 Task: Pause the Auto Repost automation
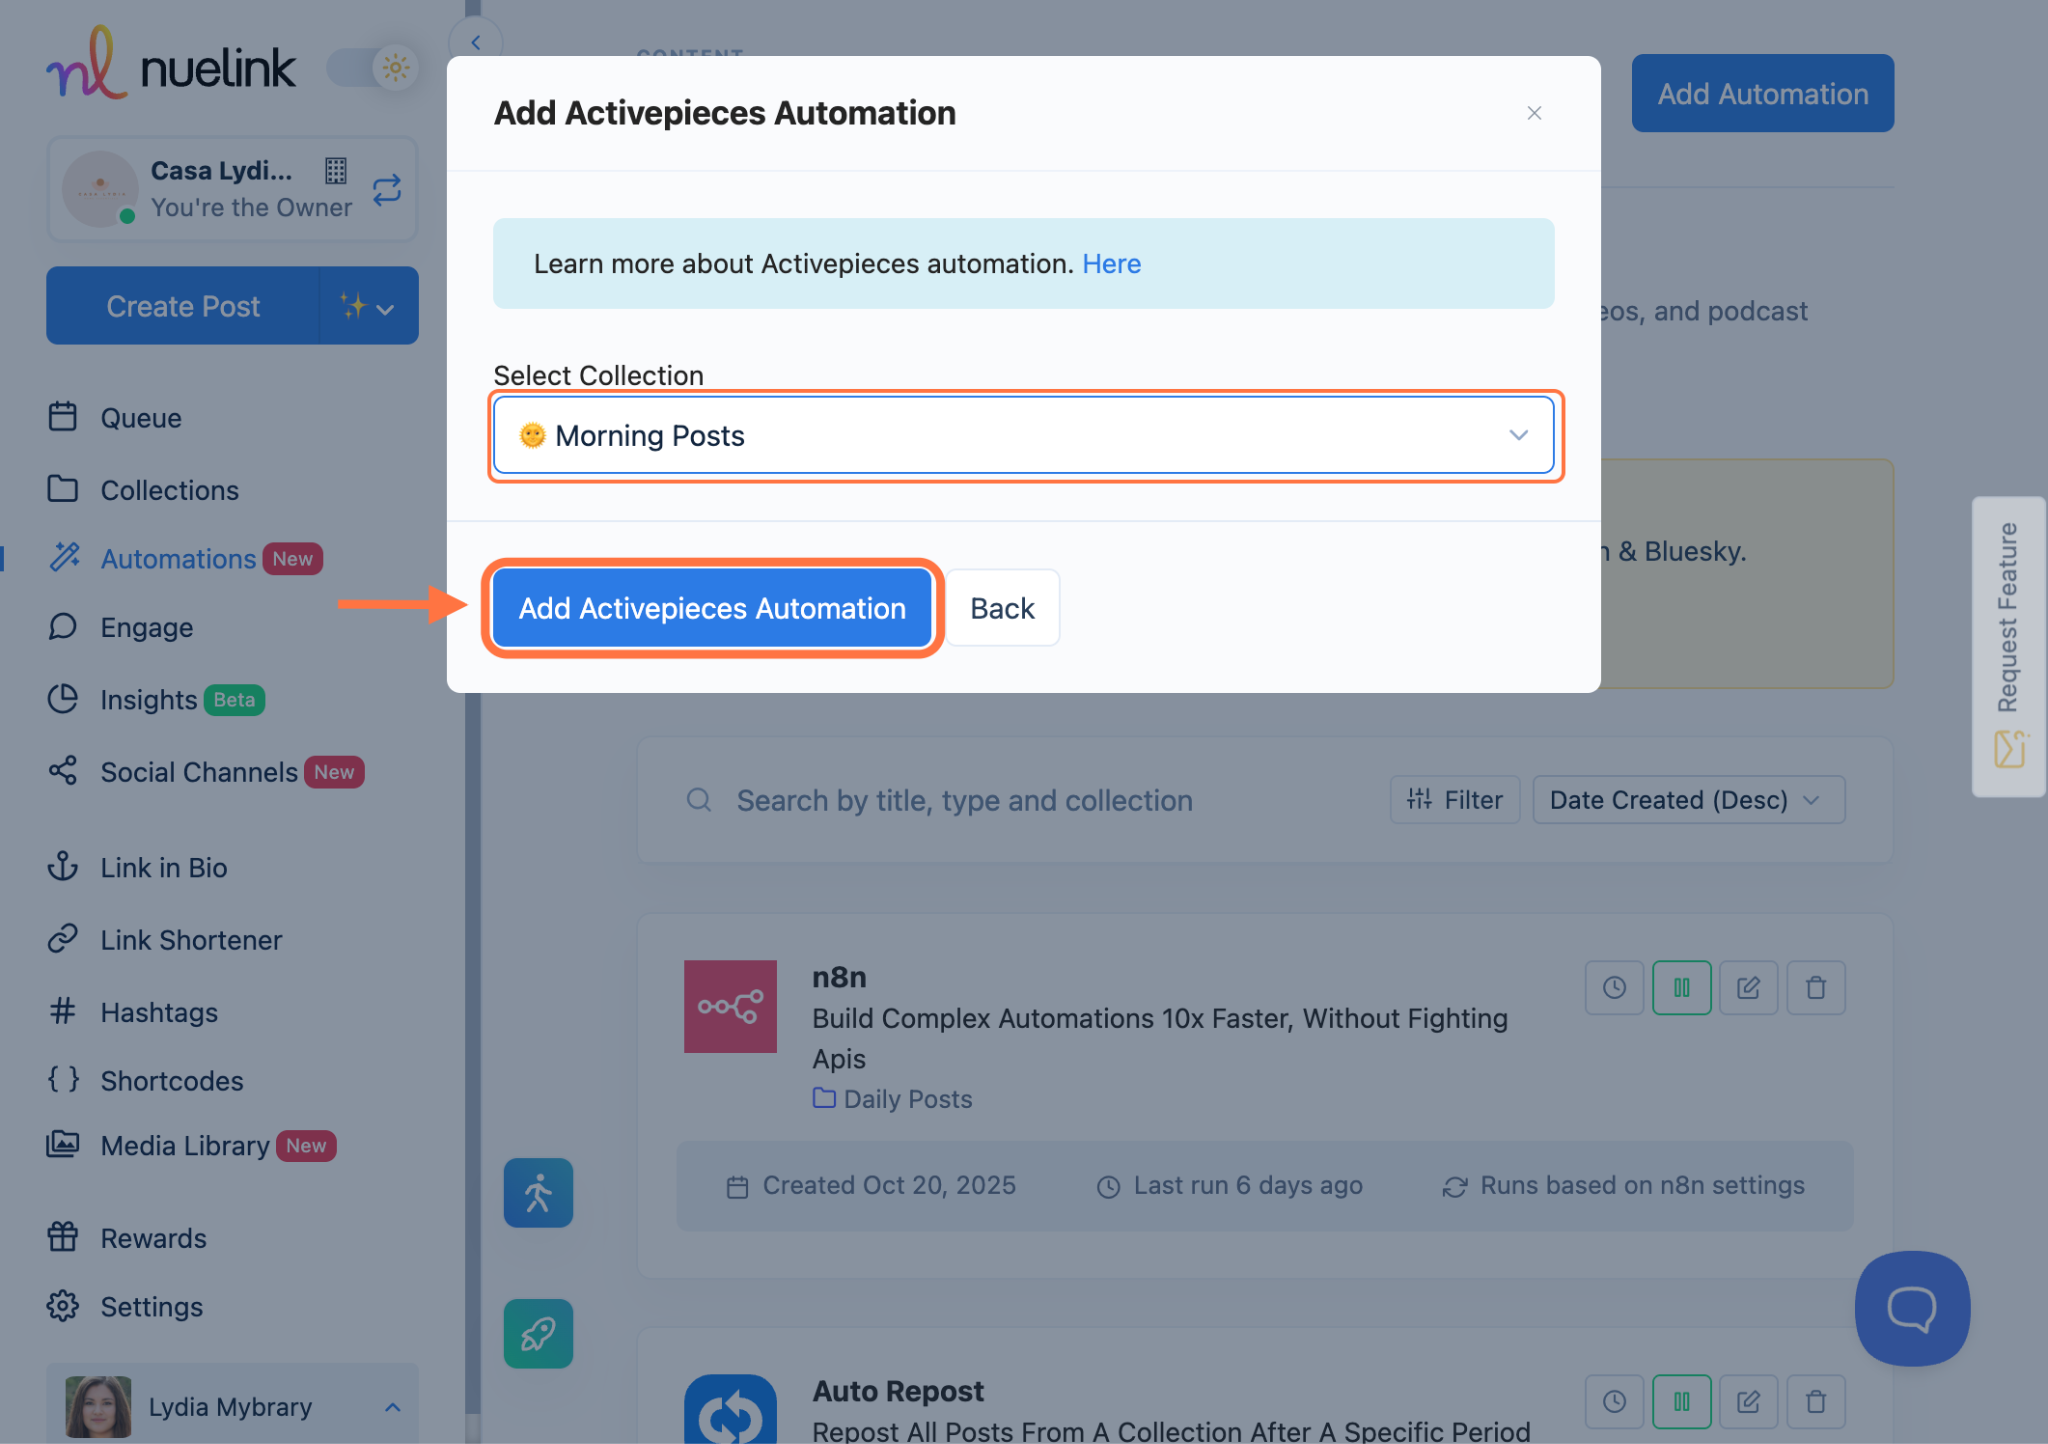(1681, 1402)
